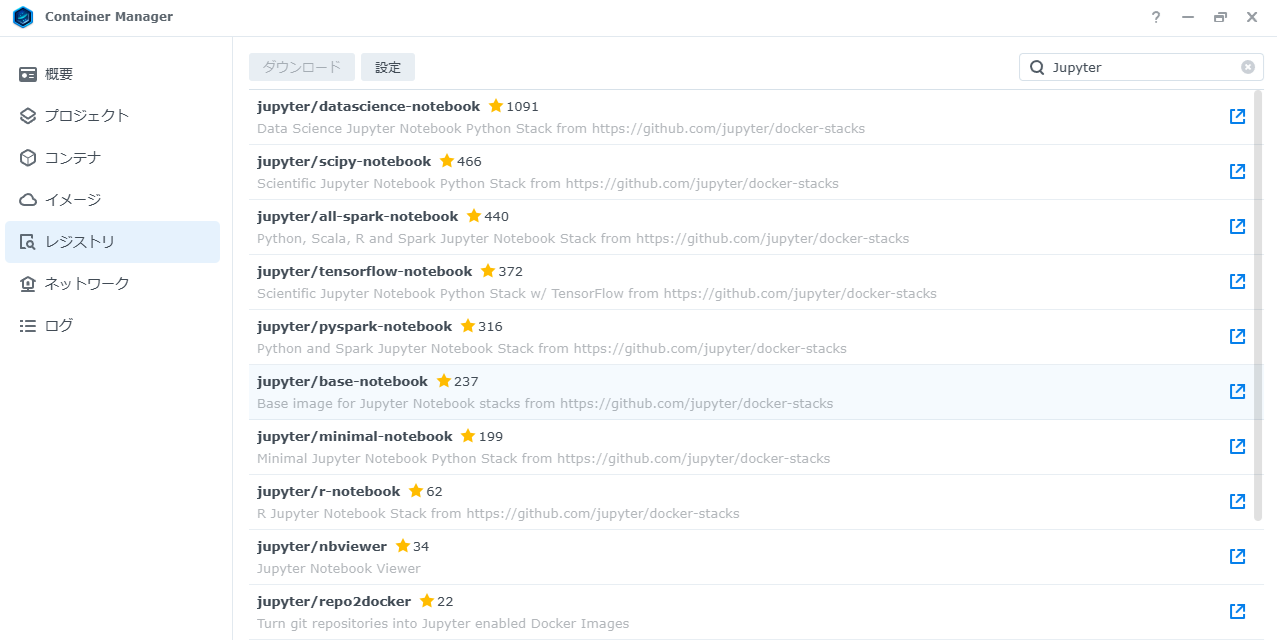This screenshot has height=640, width=1277.
Task: Open external link for jupyter/scipy-notebook
Action: coord(1237,171)
